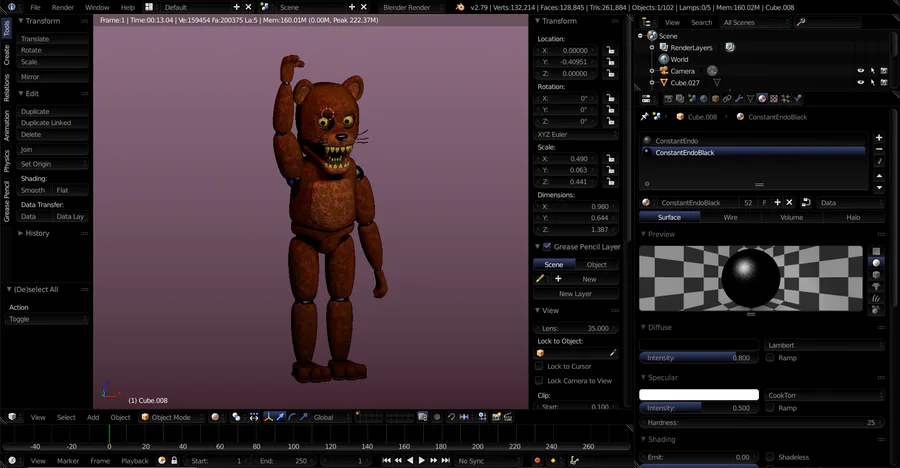Select flat plane preview shape
900x468 pixels.
[876, 251]
